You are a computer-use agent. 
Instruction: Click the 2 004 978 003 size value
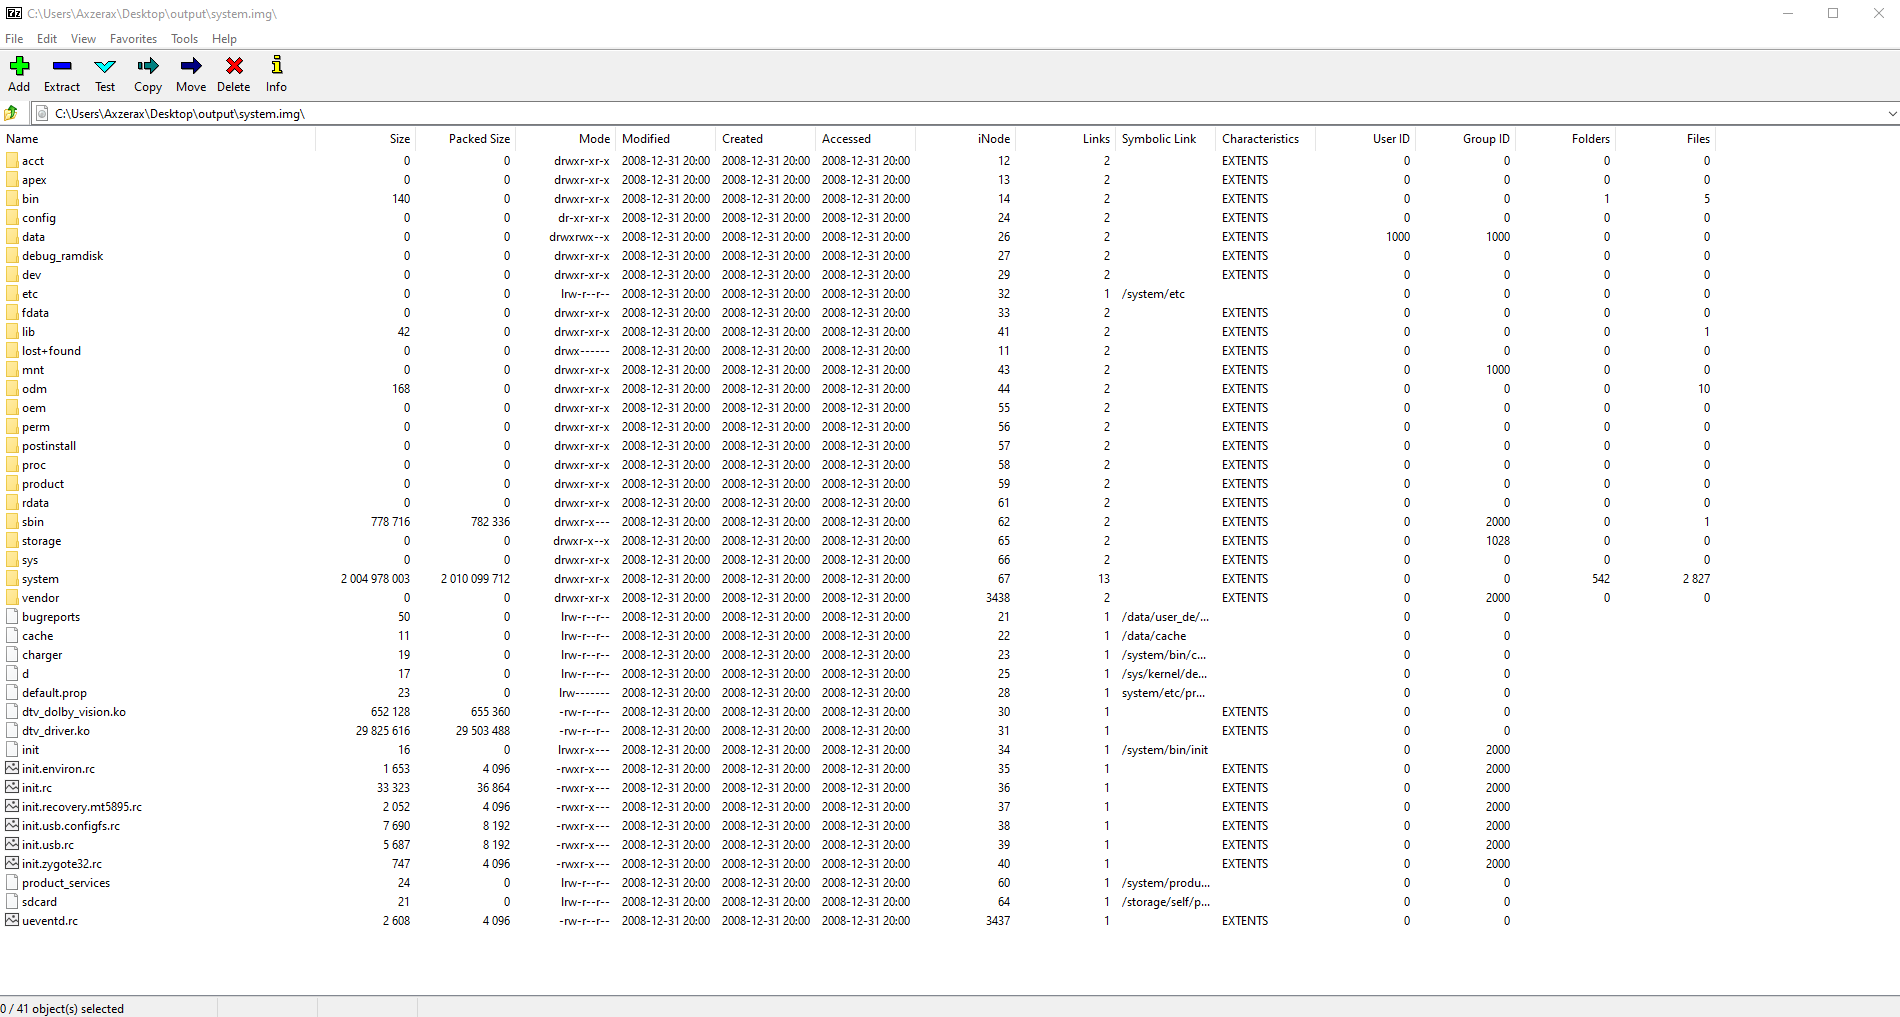375,579
